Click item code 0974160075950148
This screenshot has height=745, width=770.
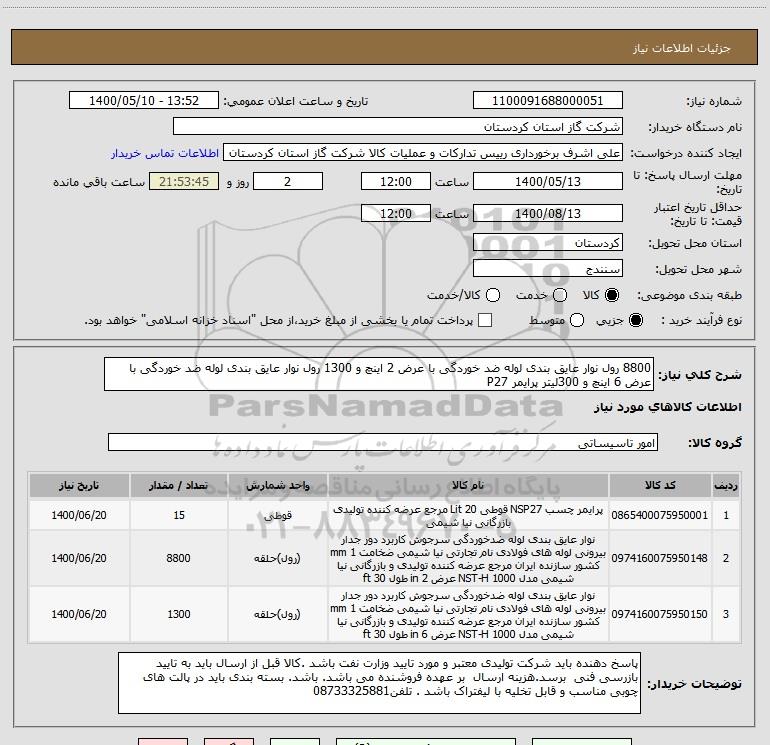point(660,558)
